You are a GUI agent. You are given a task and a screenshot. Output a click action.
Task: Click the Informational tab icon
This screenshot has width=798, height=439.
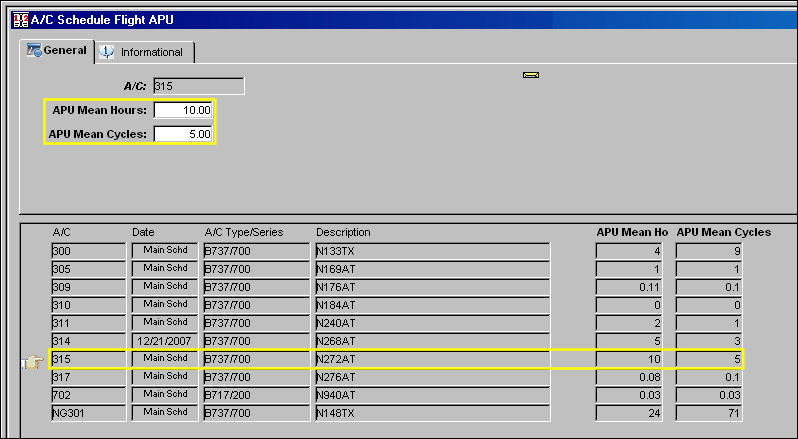point(106,52)
